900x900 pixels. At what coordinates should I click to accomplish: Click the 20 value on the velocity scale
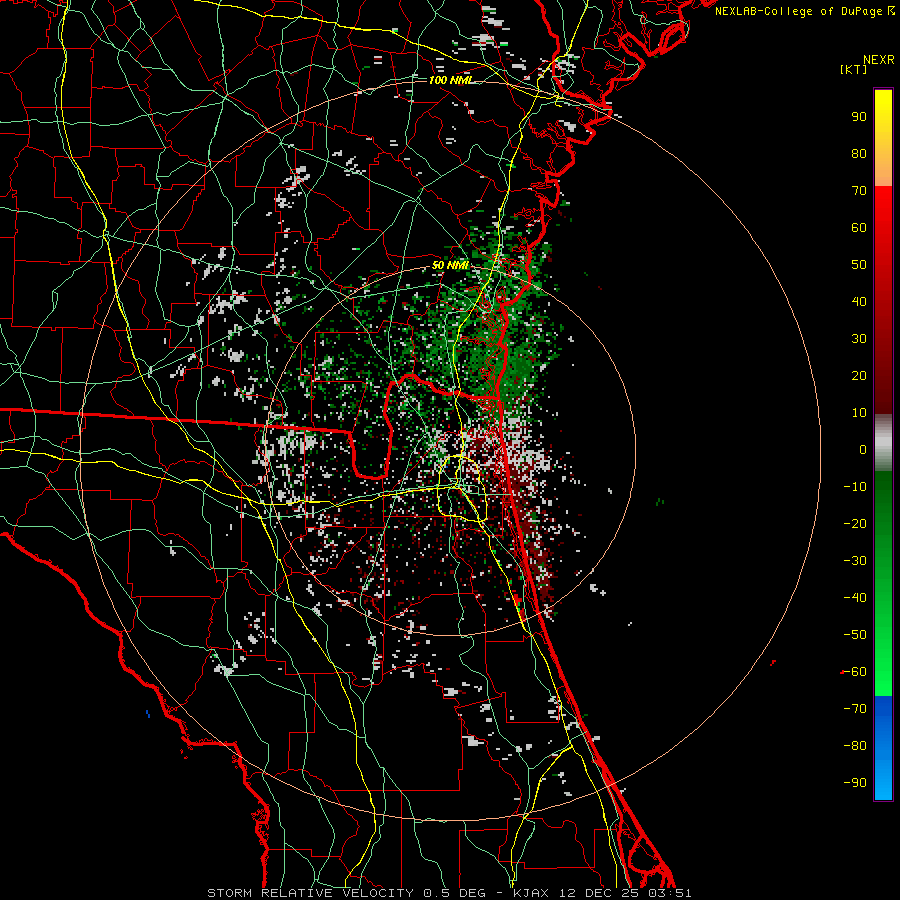click(x=859, y=376)
